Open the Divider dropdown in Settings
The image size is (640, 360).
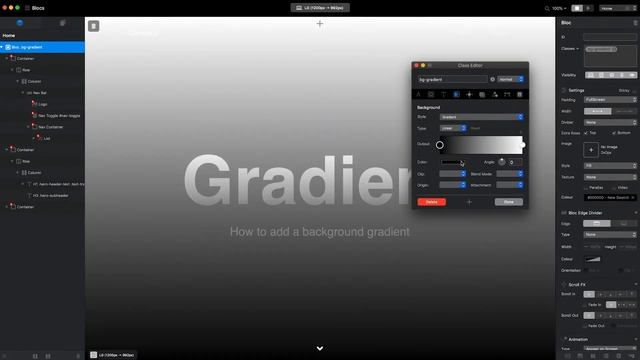610,122
